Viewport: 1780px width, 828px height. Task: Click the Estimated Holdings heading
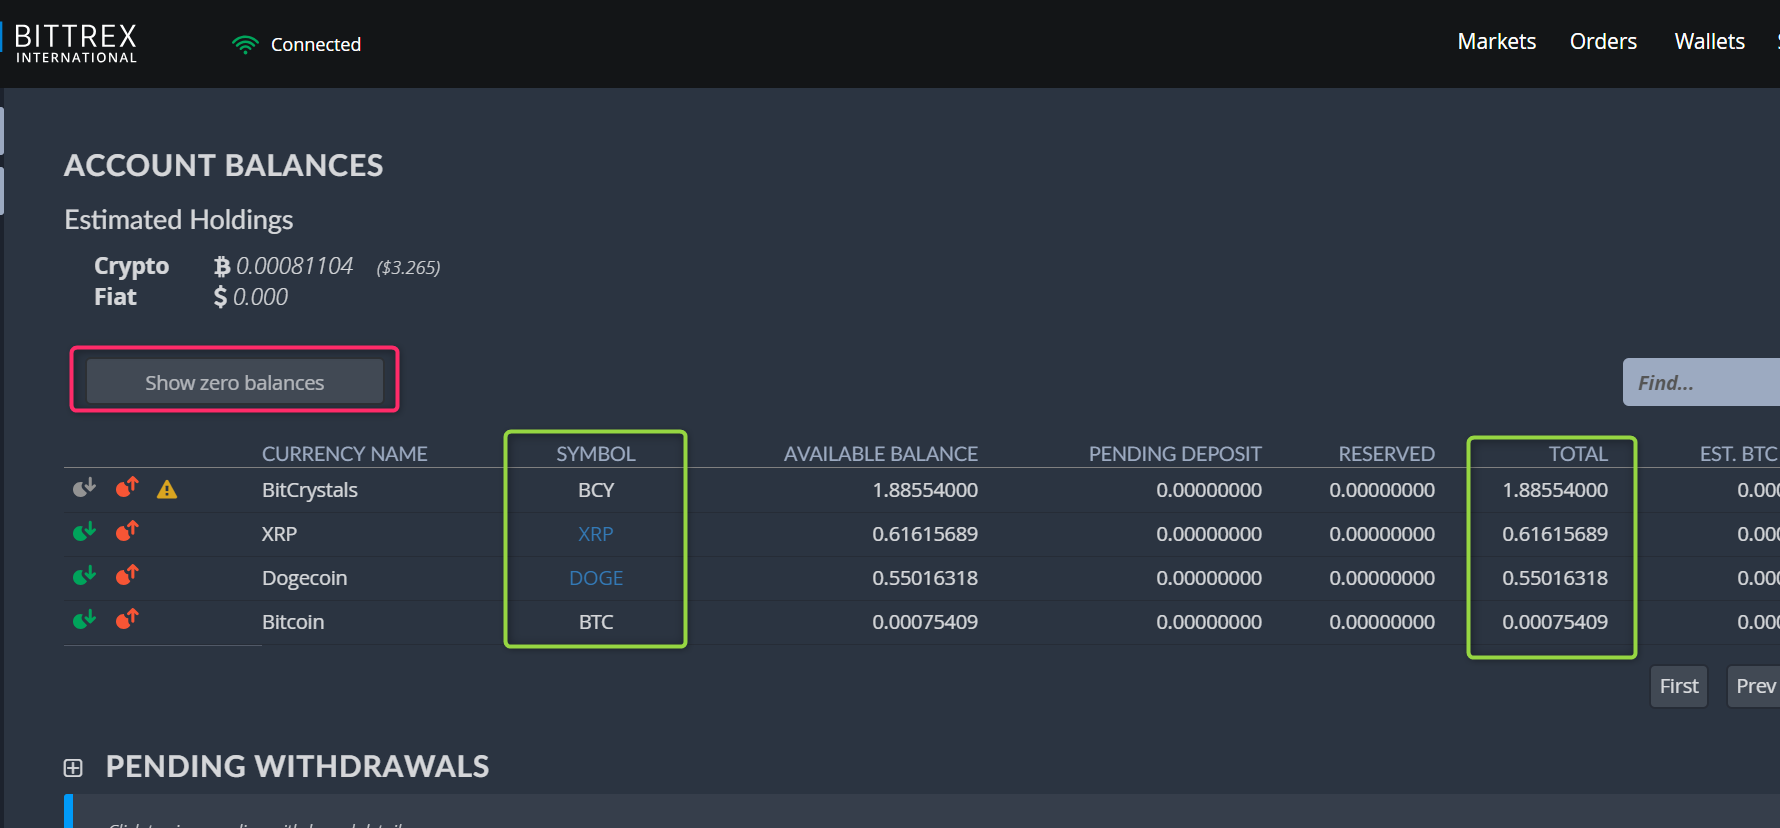coord(179,220)
